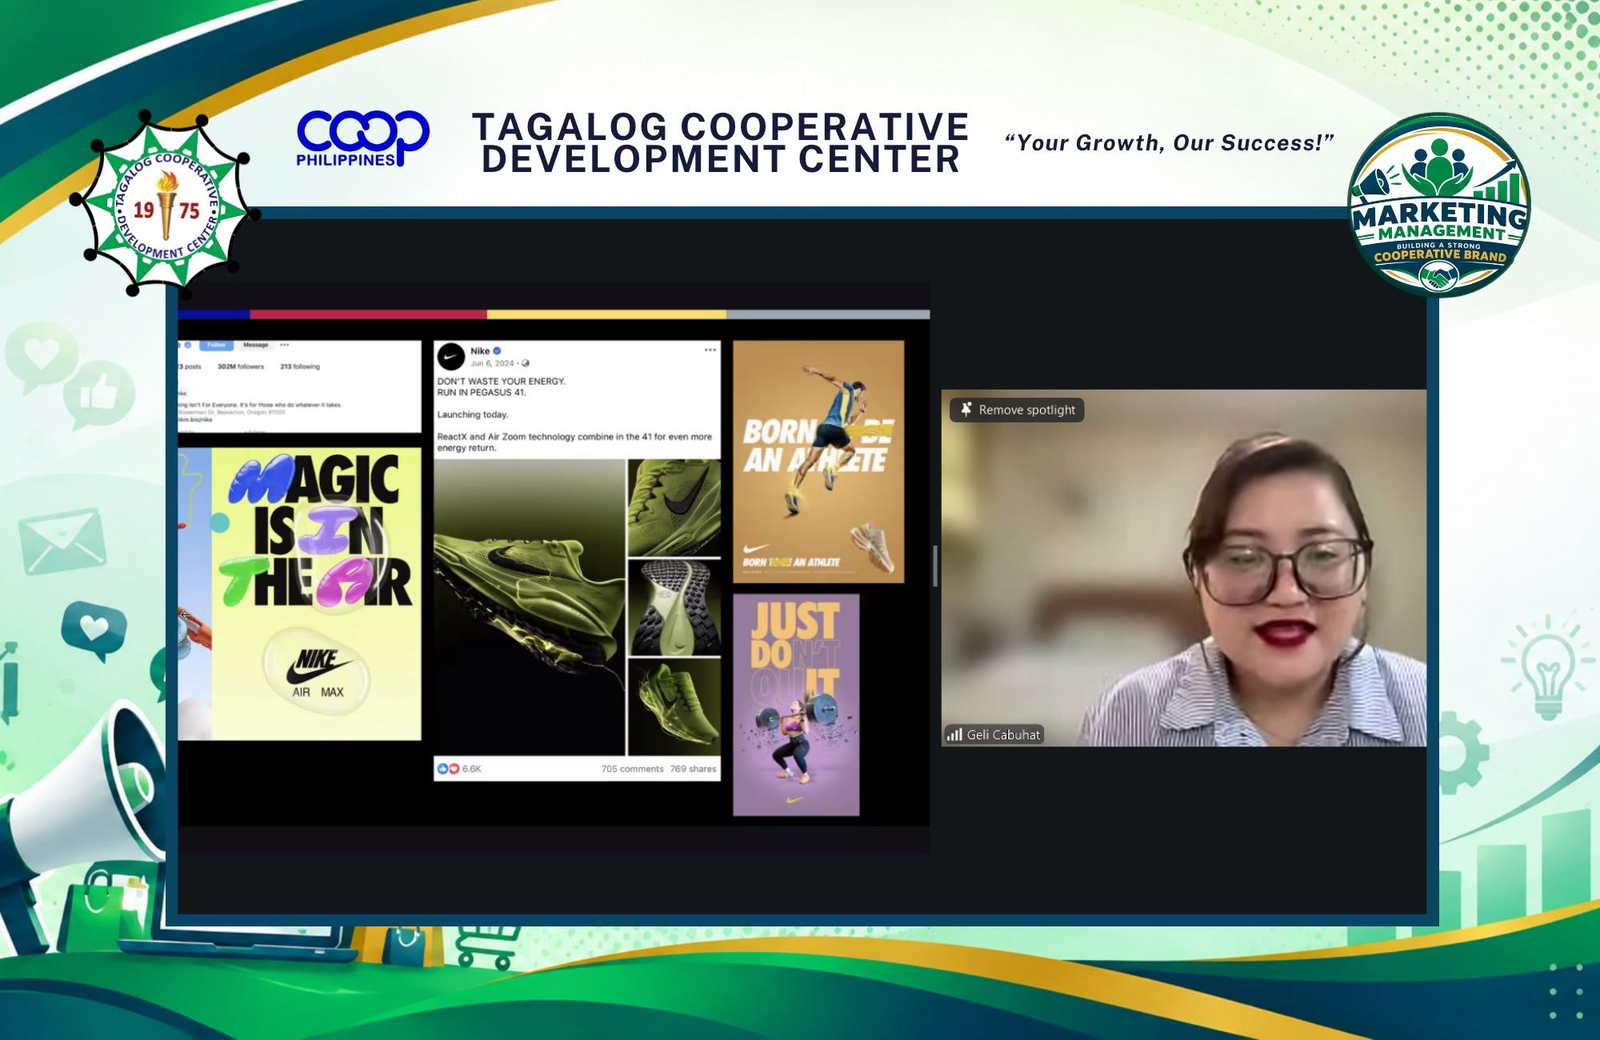Open the Magic Is In The Air poster

316,594
